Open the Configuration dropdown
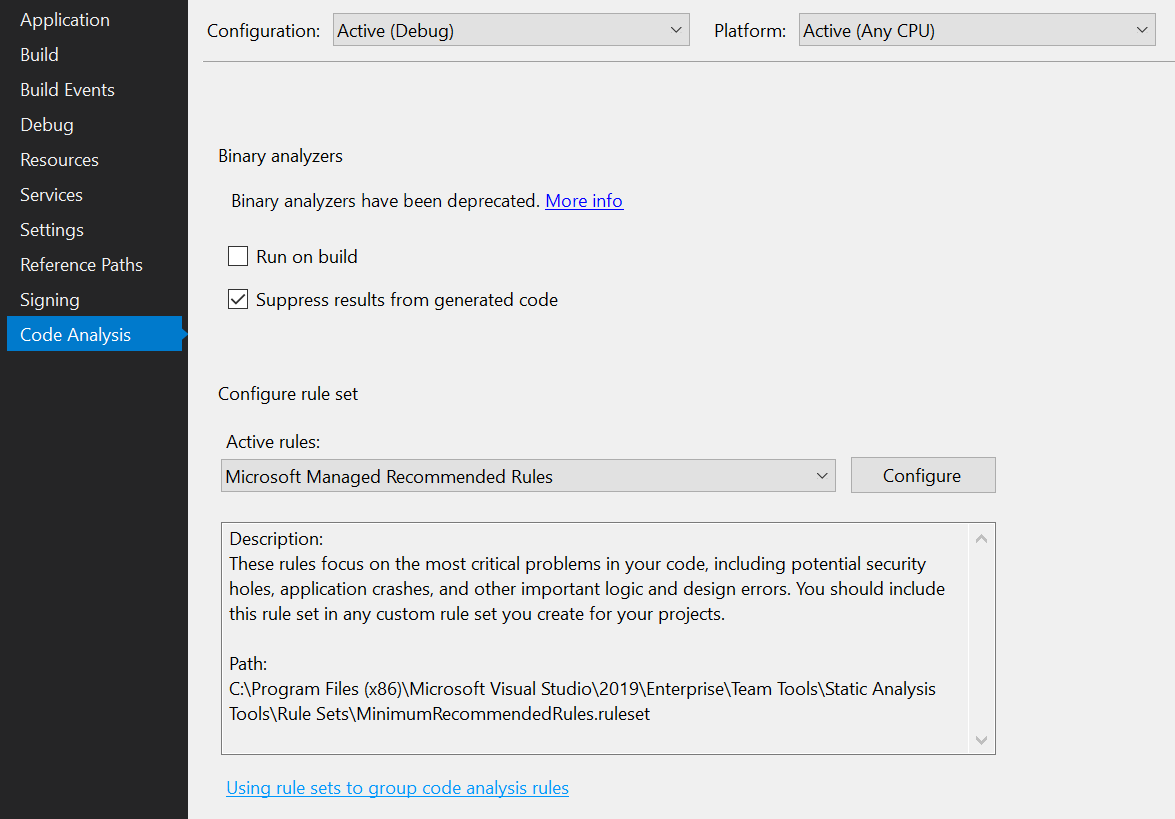This screenshot has width=1175, height=819. 510,29
